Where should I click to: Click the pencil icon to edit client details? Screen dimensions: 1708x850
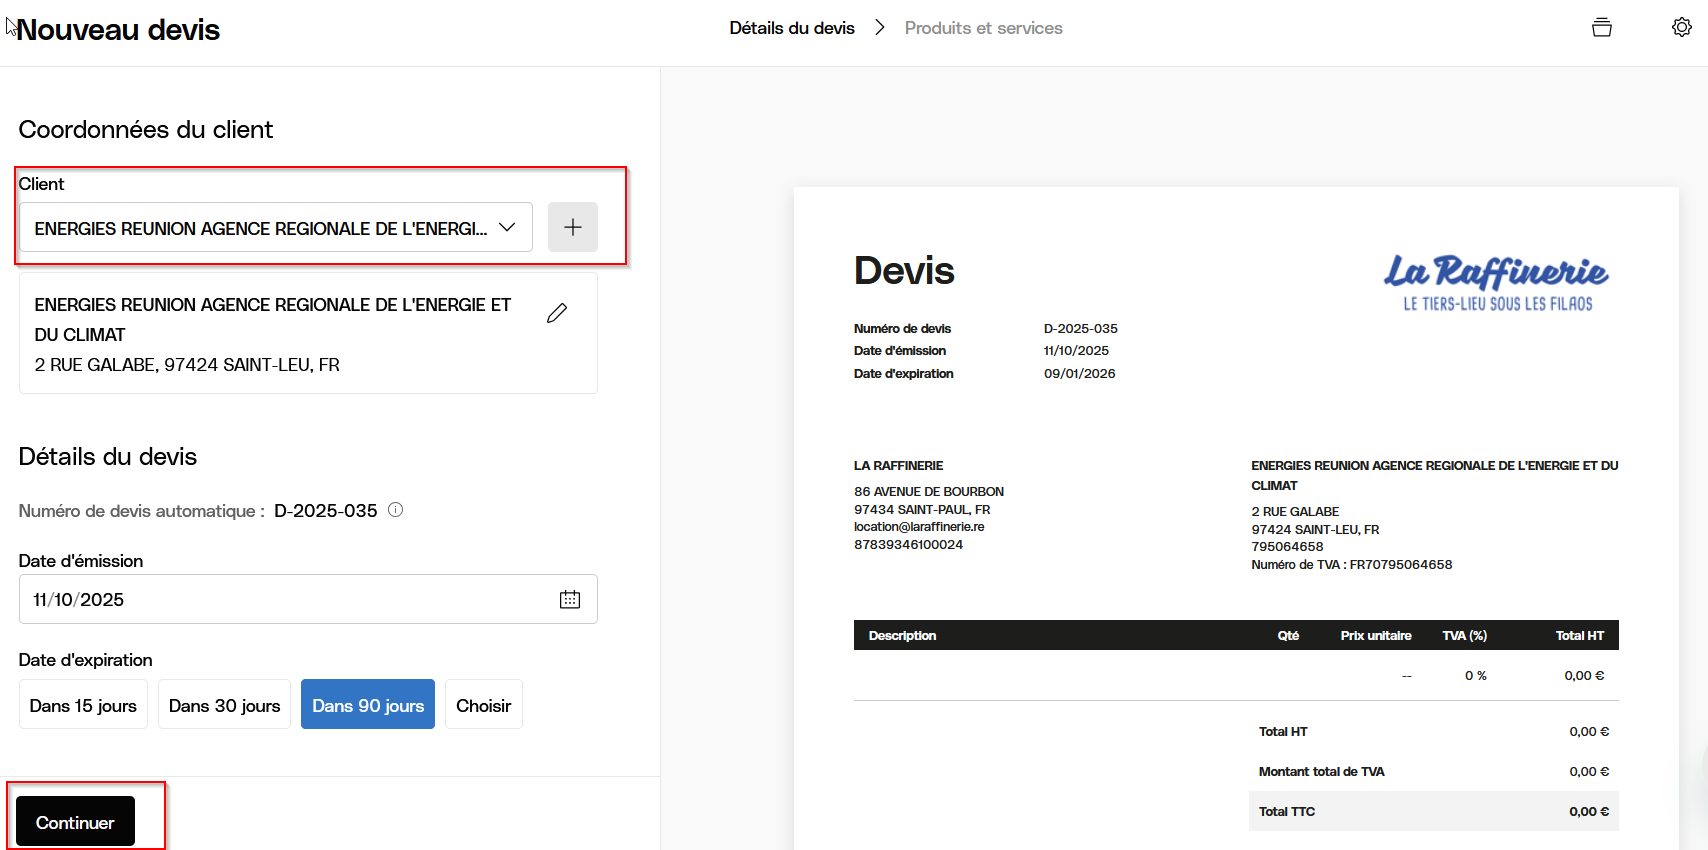click(x=557, y=313)
